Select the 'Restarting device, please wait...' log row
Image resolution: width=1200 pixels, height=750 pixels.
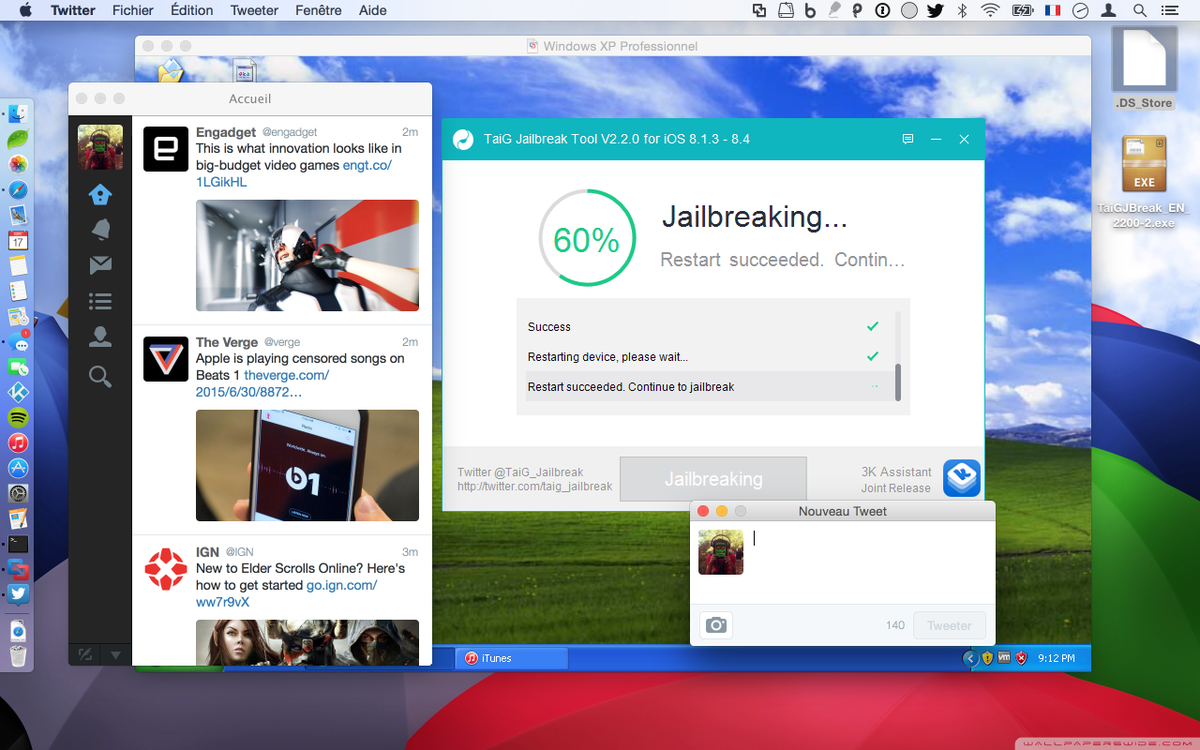click(x=707, y=357)
